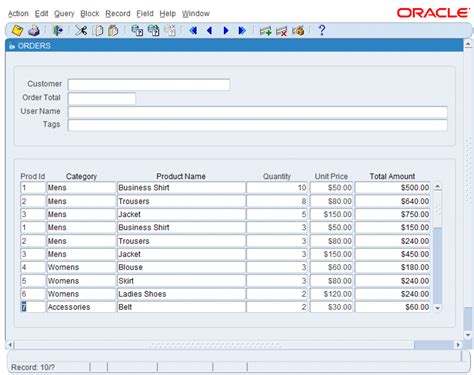Open the Field menu
The image size is (474, 375).
coord(145,14)
